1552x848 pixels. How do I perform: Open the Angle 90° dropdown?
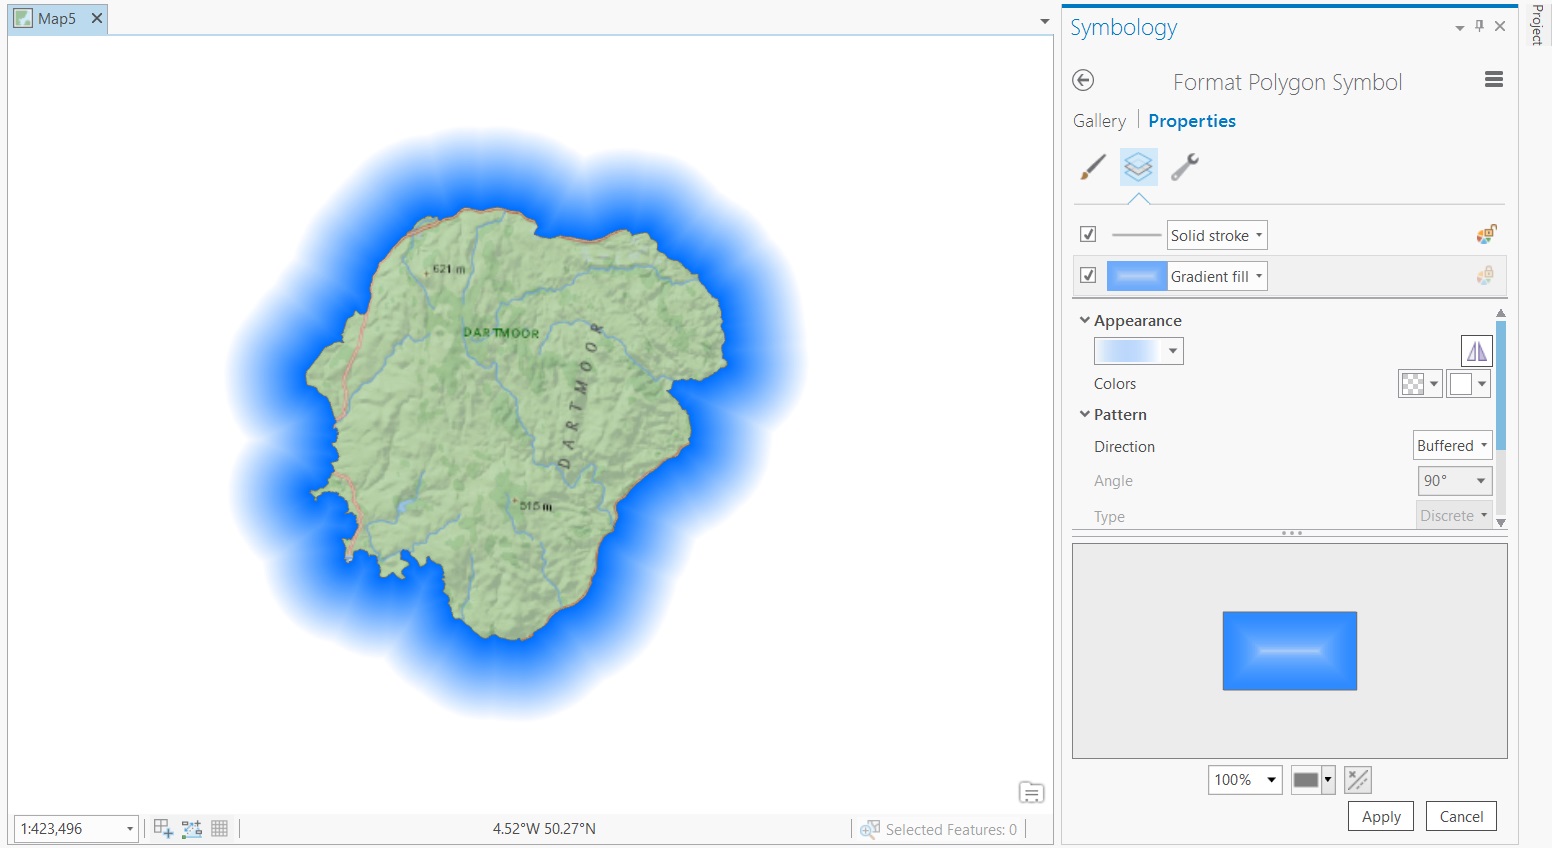pos(1455,481)
